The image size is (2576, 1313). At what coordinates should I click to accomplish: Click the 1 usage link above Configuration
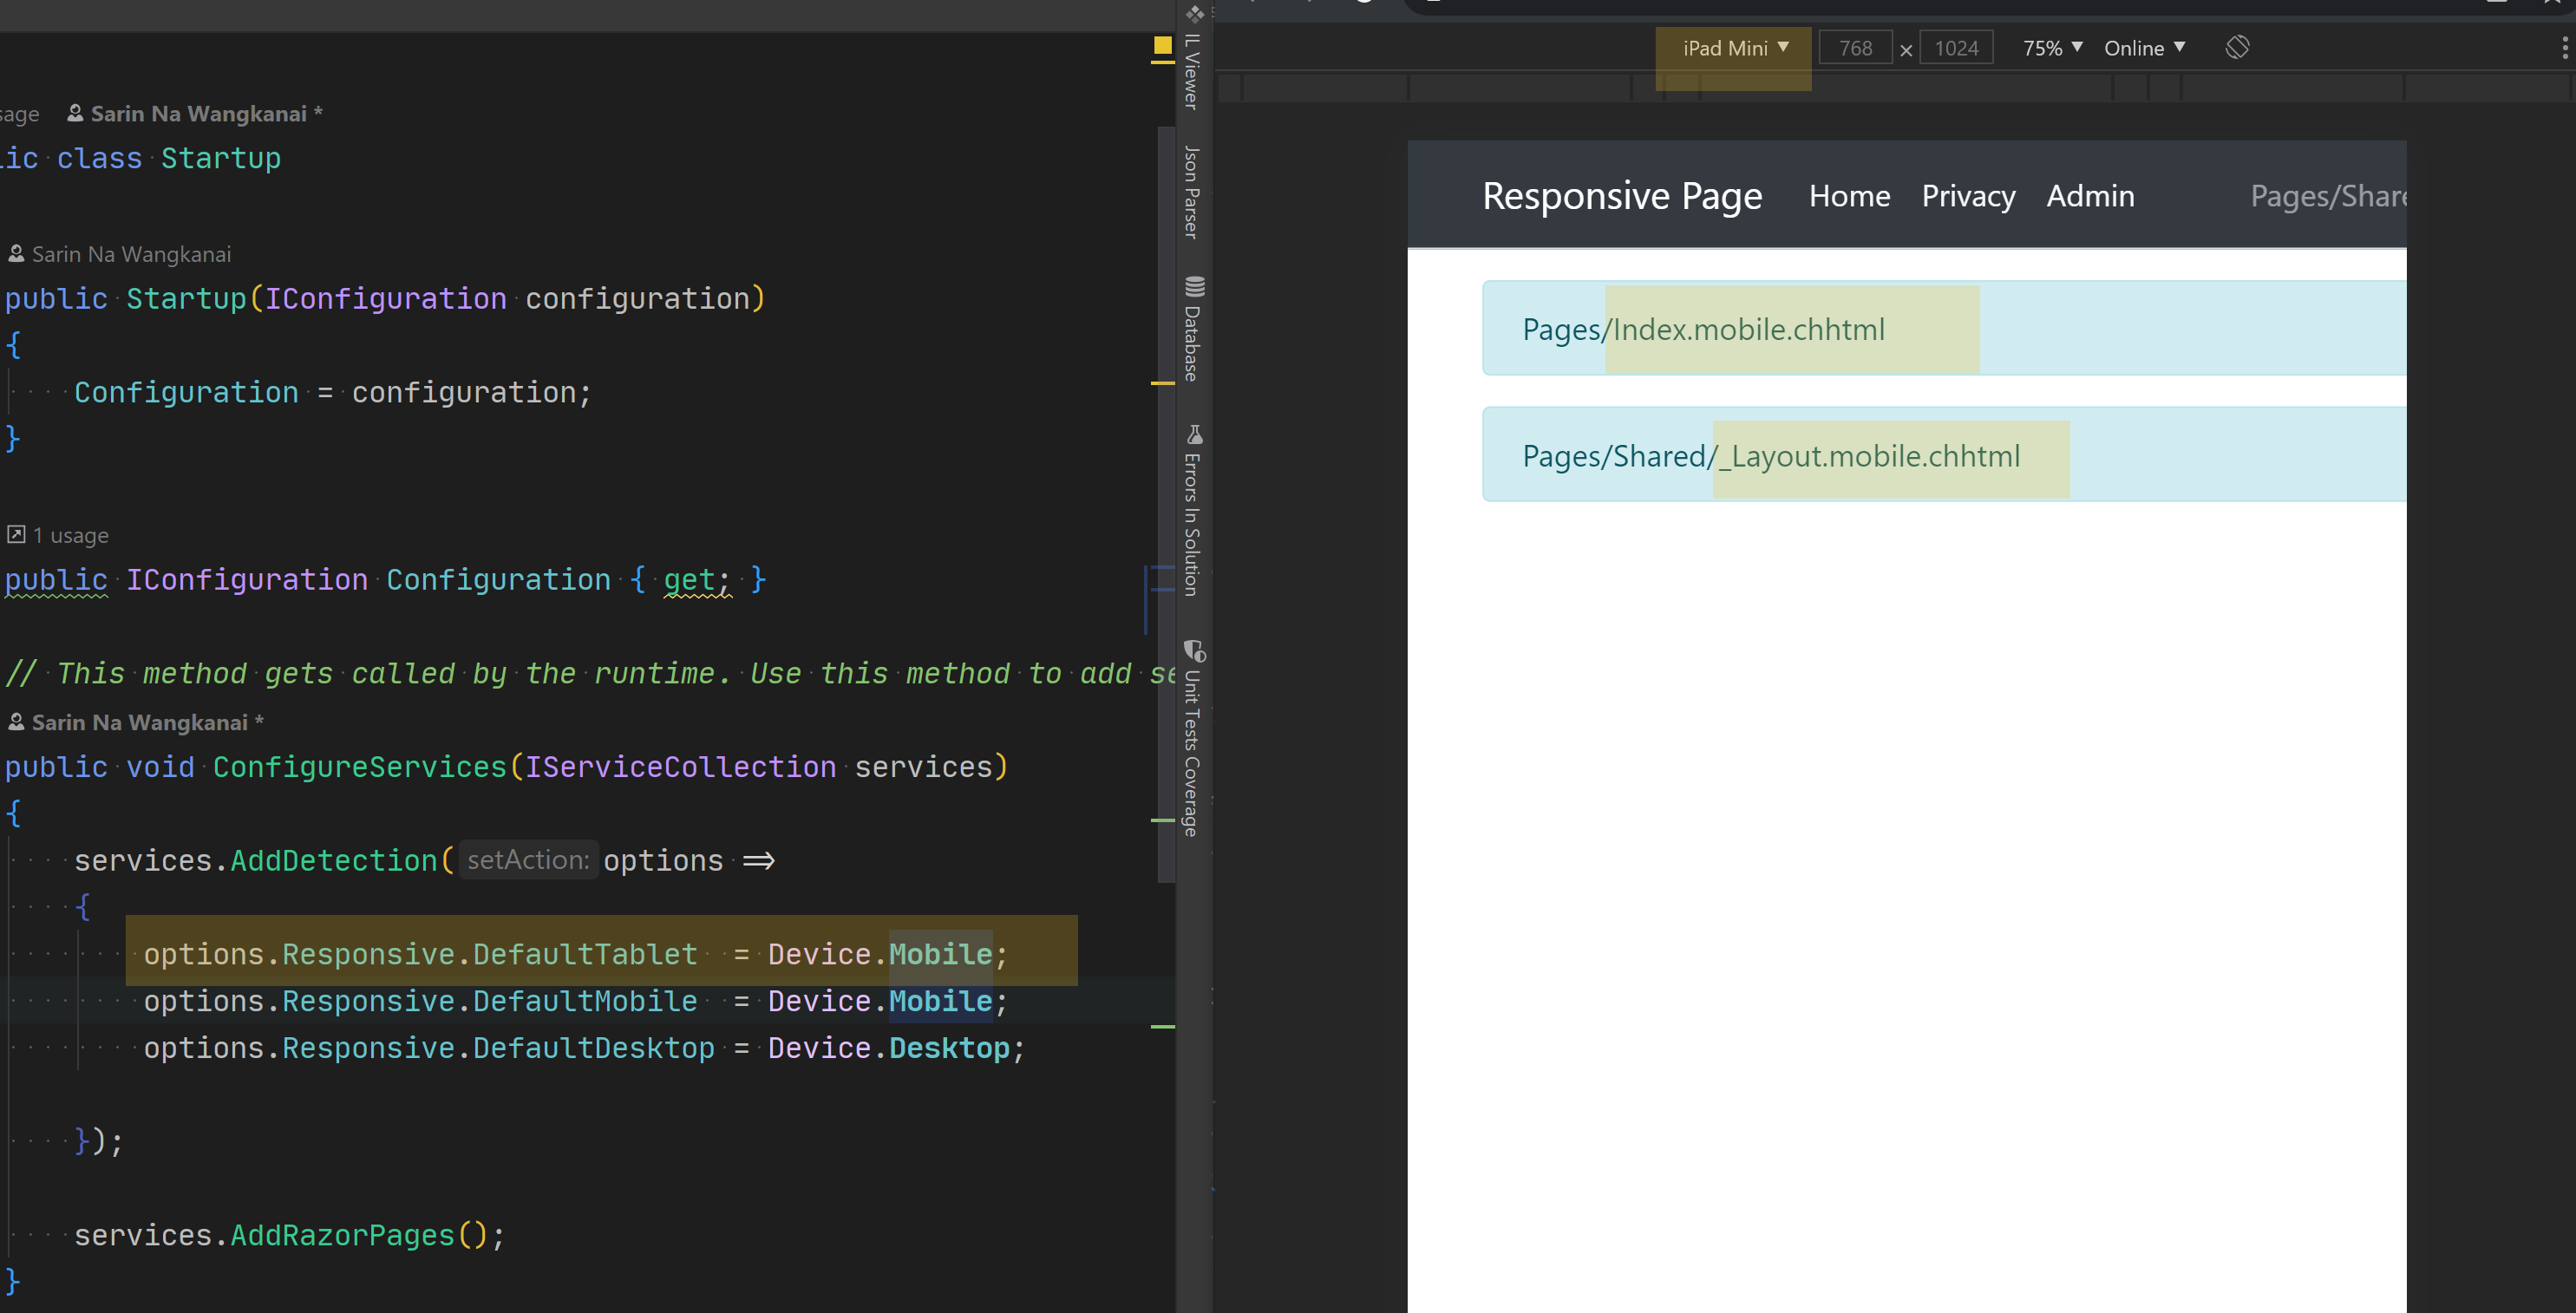coord(70,535)
